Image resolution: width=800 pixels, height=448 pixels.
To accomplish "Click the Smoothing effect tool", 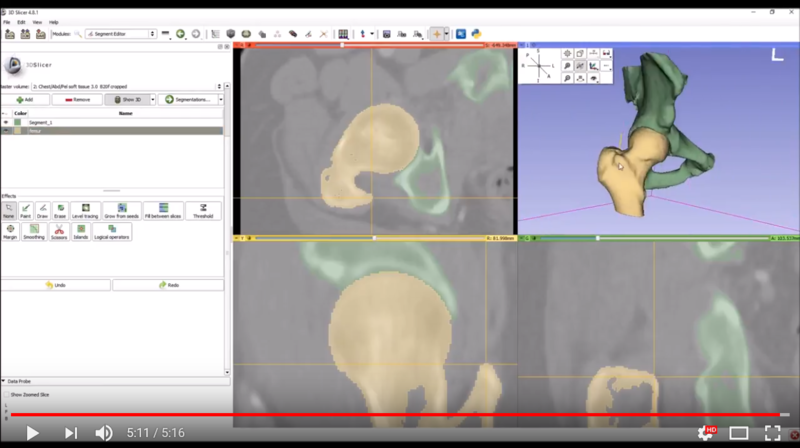I will [x=34, y=232].
